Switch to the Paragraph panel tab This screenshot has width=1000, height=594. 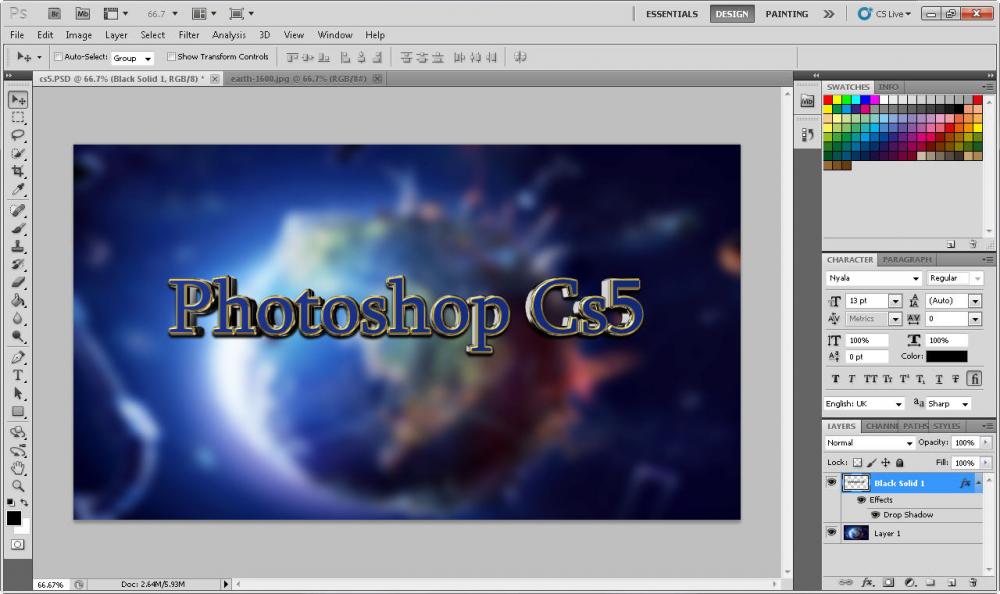906,260
